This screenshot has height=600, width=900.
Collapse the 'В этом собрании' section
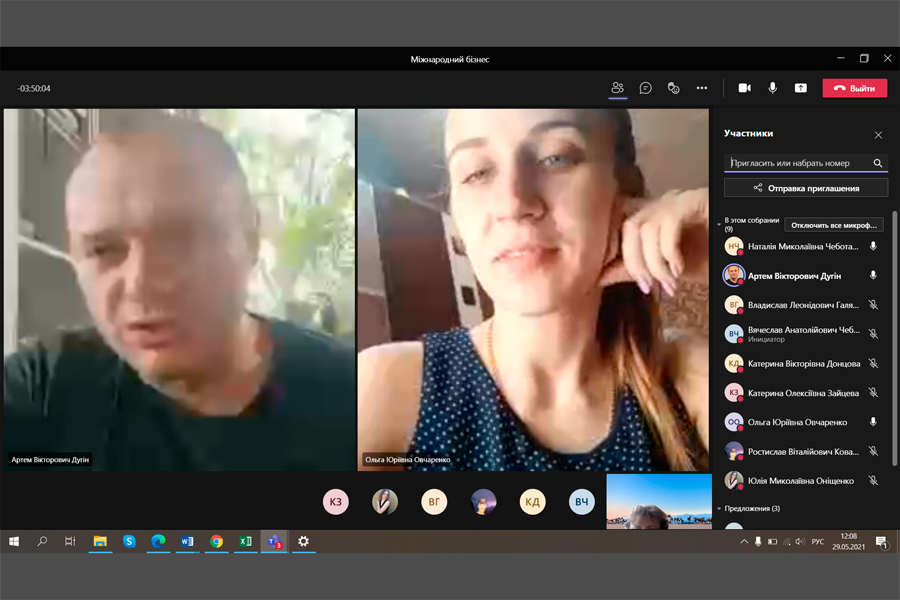[719, 224]
